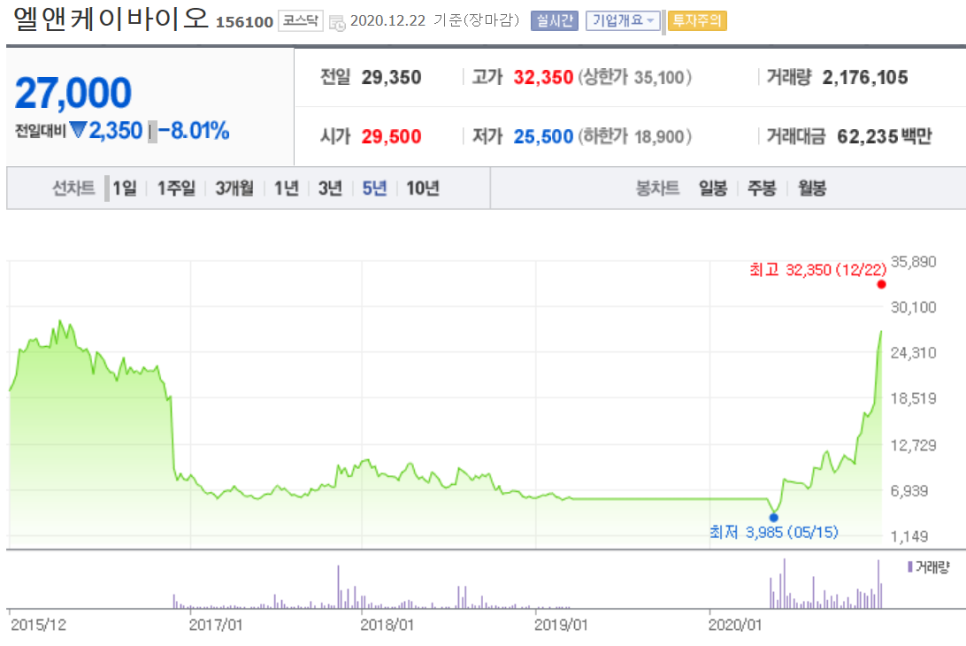
Task: Select the 5년 line chart tab
Action: pos(374,188)
